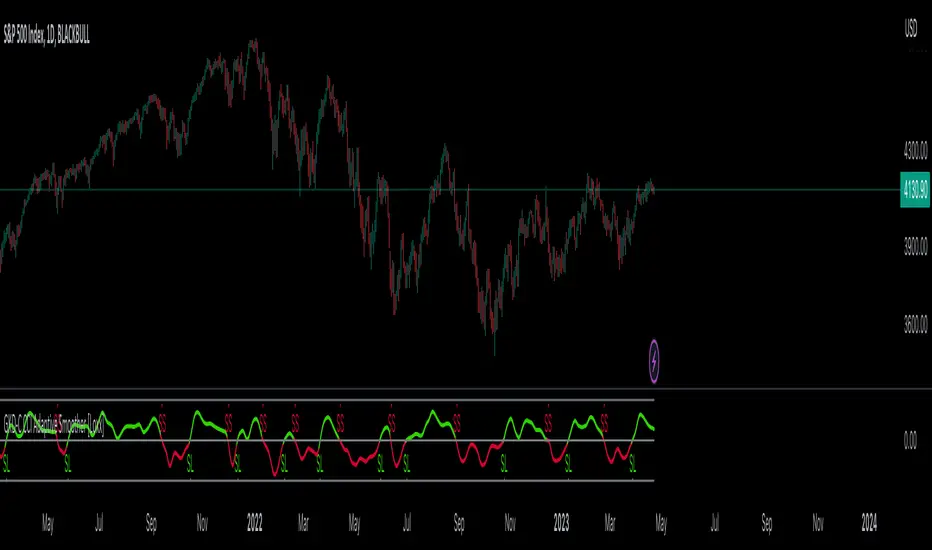Click the green 4130.90 current price label

[915, 190]
